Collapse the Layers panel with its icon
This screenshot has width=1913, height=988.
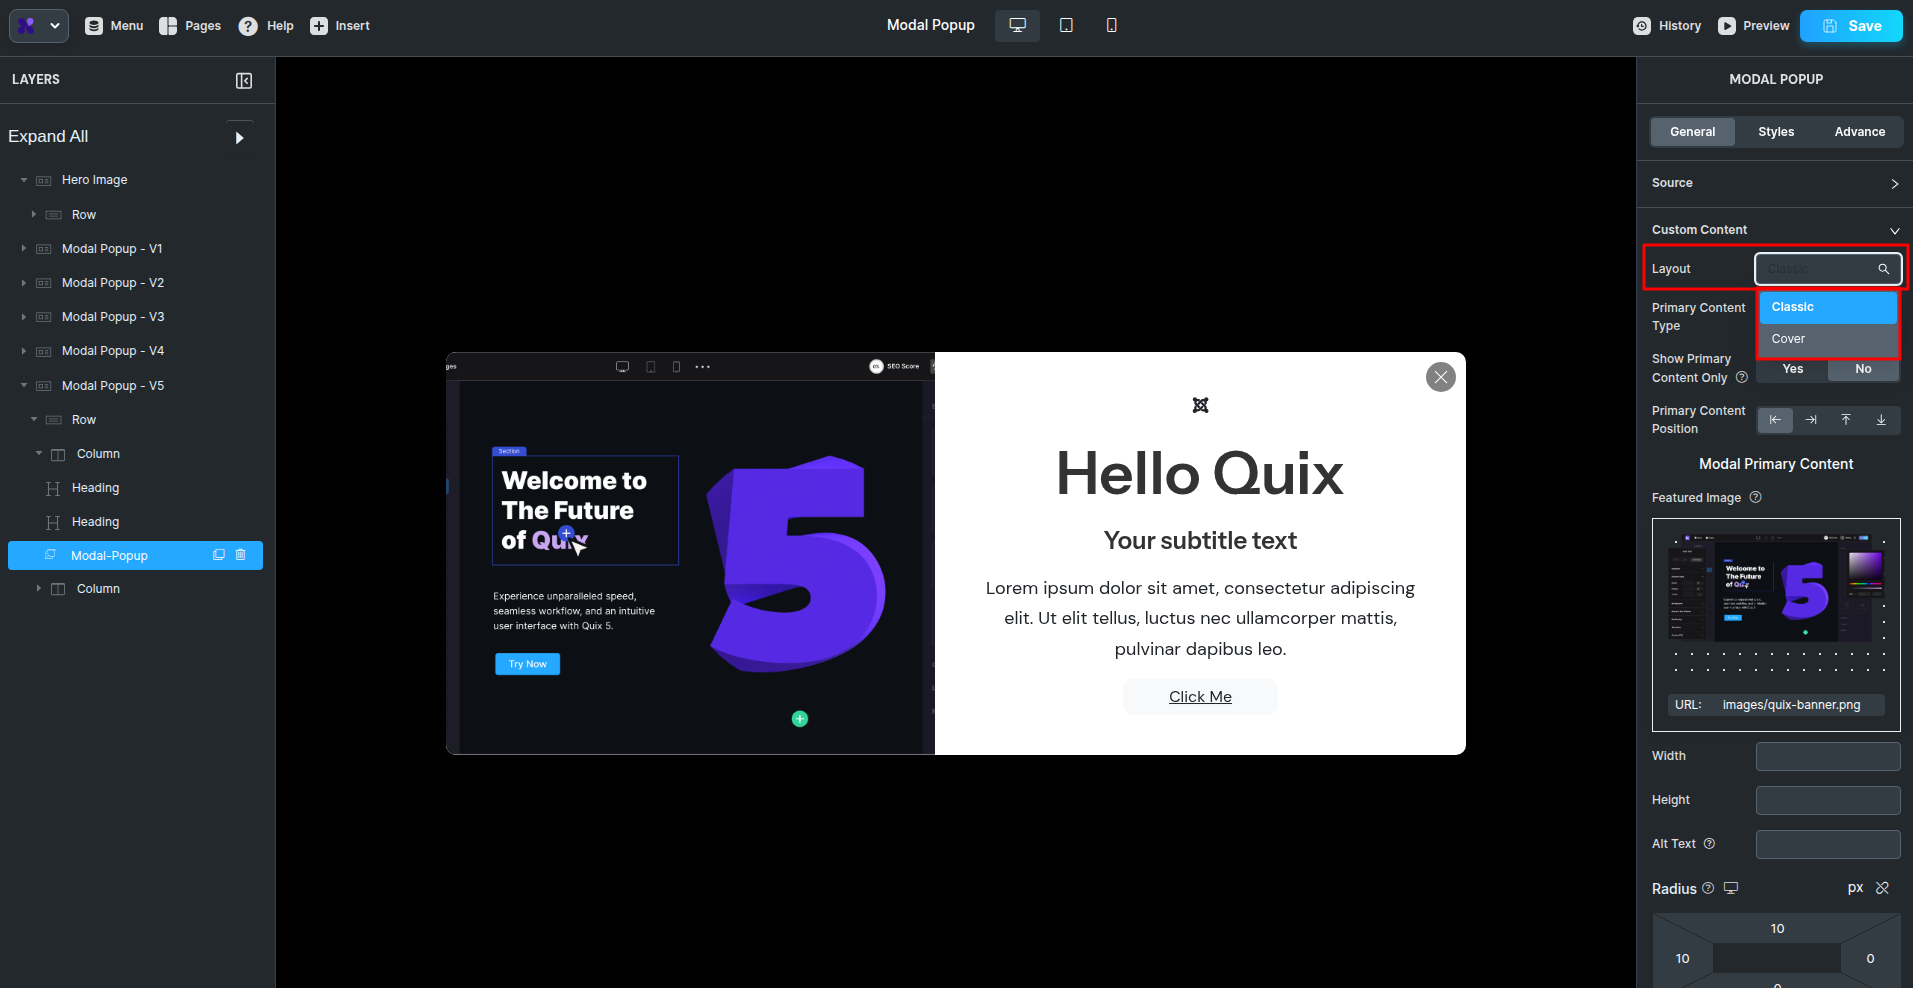[244, 80]
